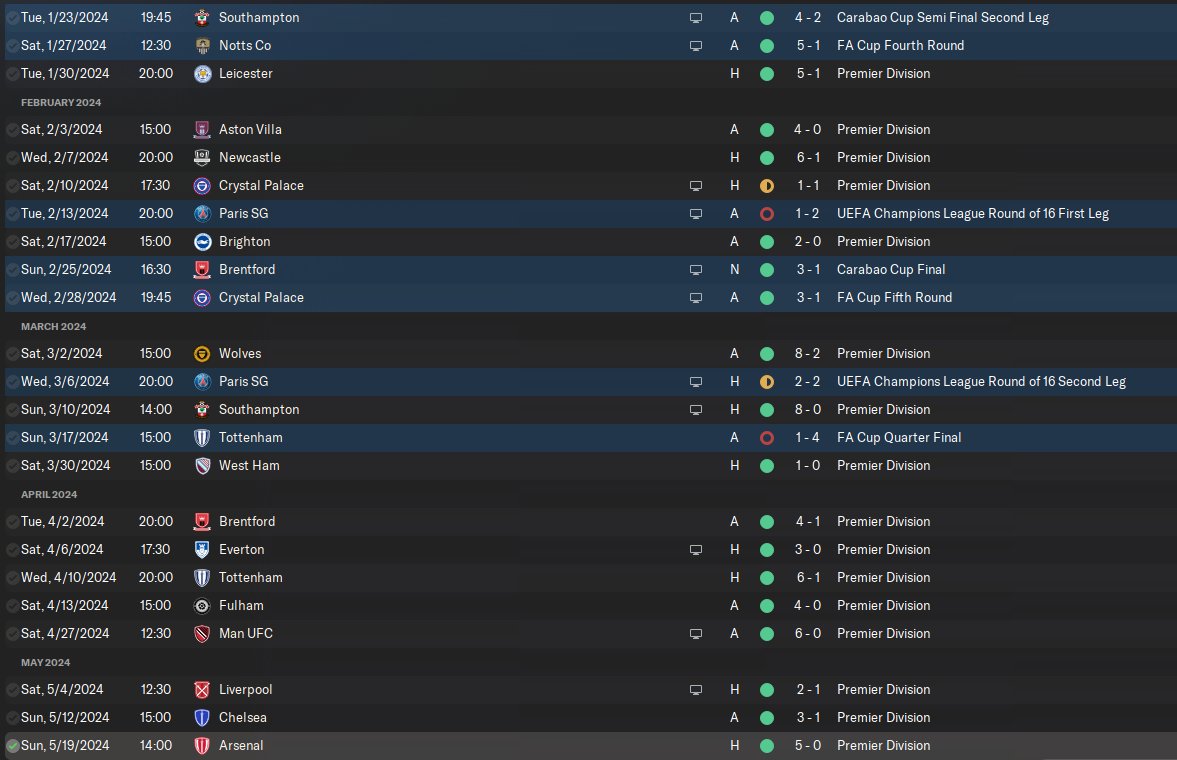Toggle the check circle beside Tue, 4/2/2024
Screen dimensions: 1177x760
(x=12, y=522)
